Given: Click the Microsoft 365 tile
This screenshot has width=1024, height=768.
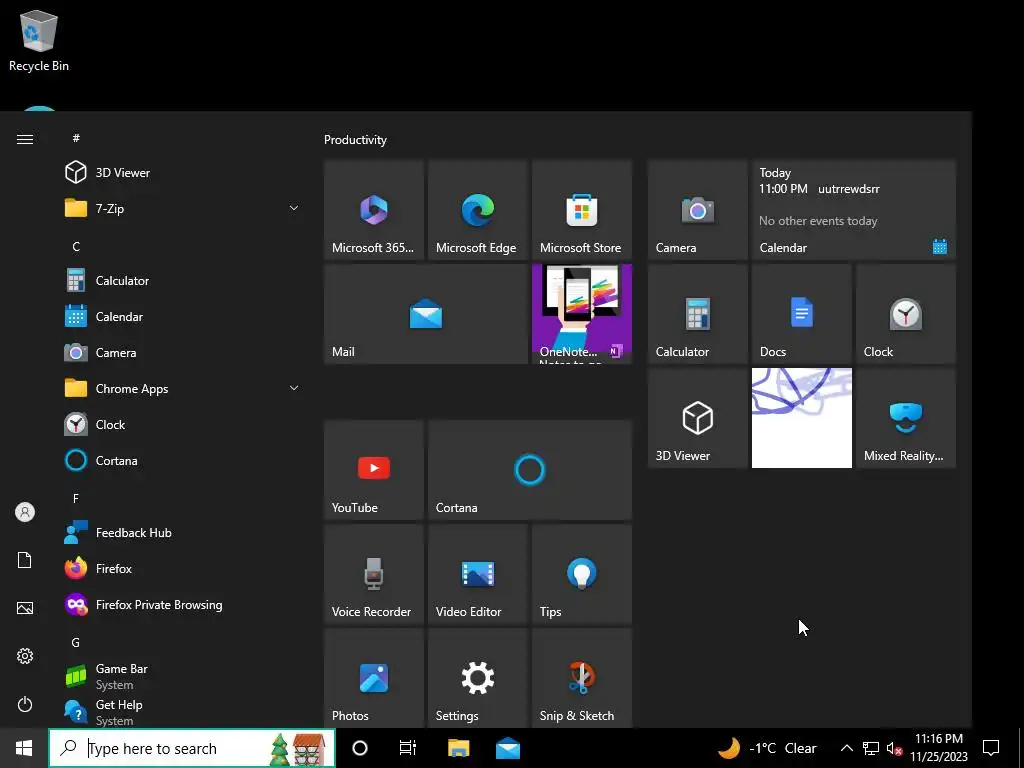Looking at the screenshot, I should point(374,210).
